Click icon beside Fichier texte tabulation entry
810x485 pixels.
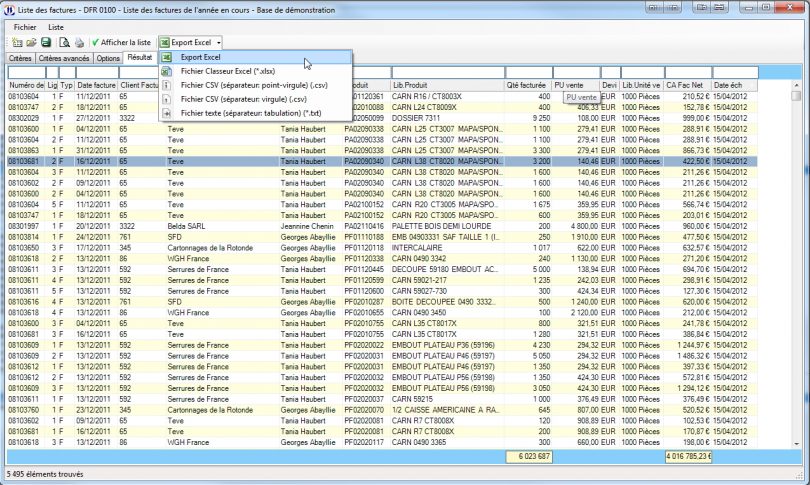tap(166, 113)
